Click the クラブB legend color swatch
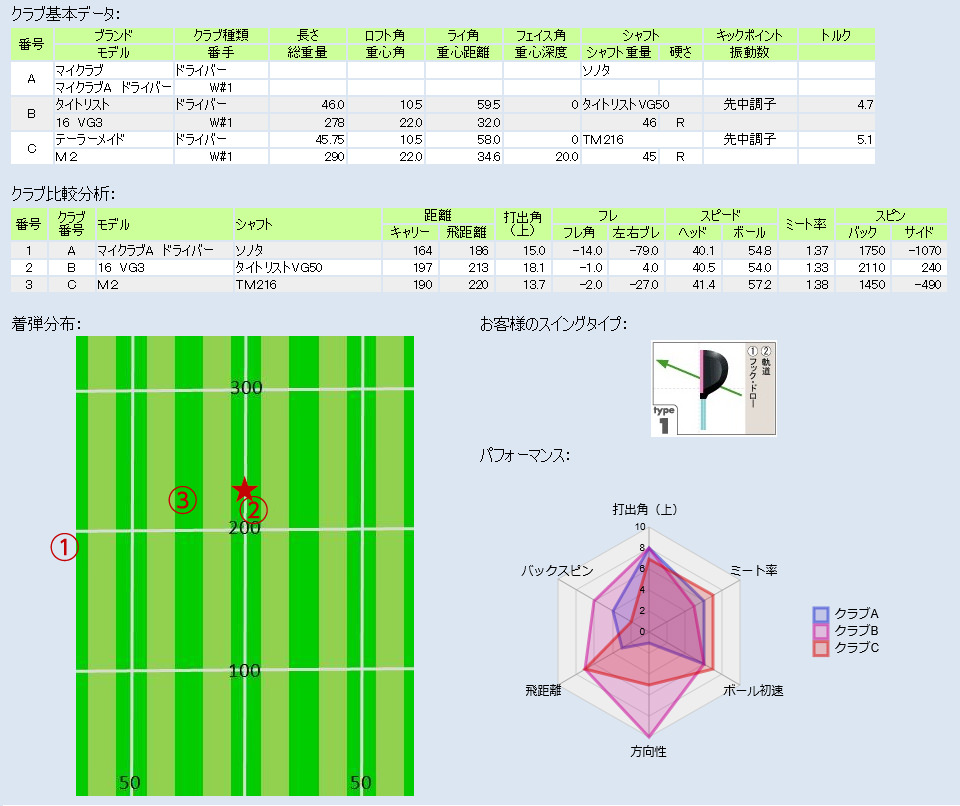 (x=820, y=631)
